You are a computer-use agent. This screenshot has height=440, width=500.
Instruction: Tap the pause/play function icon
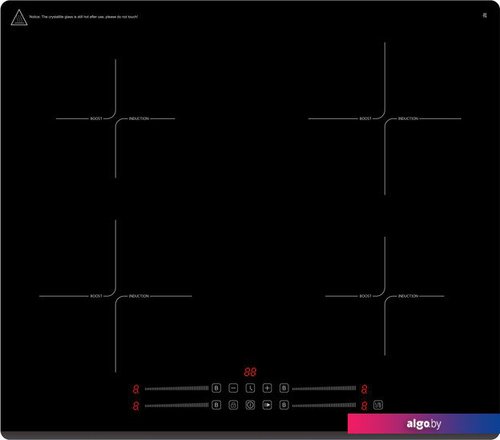[267, 405]
